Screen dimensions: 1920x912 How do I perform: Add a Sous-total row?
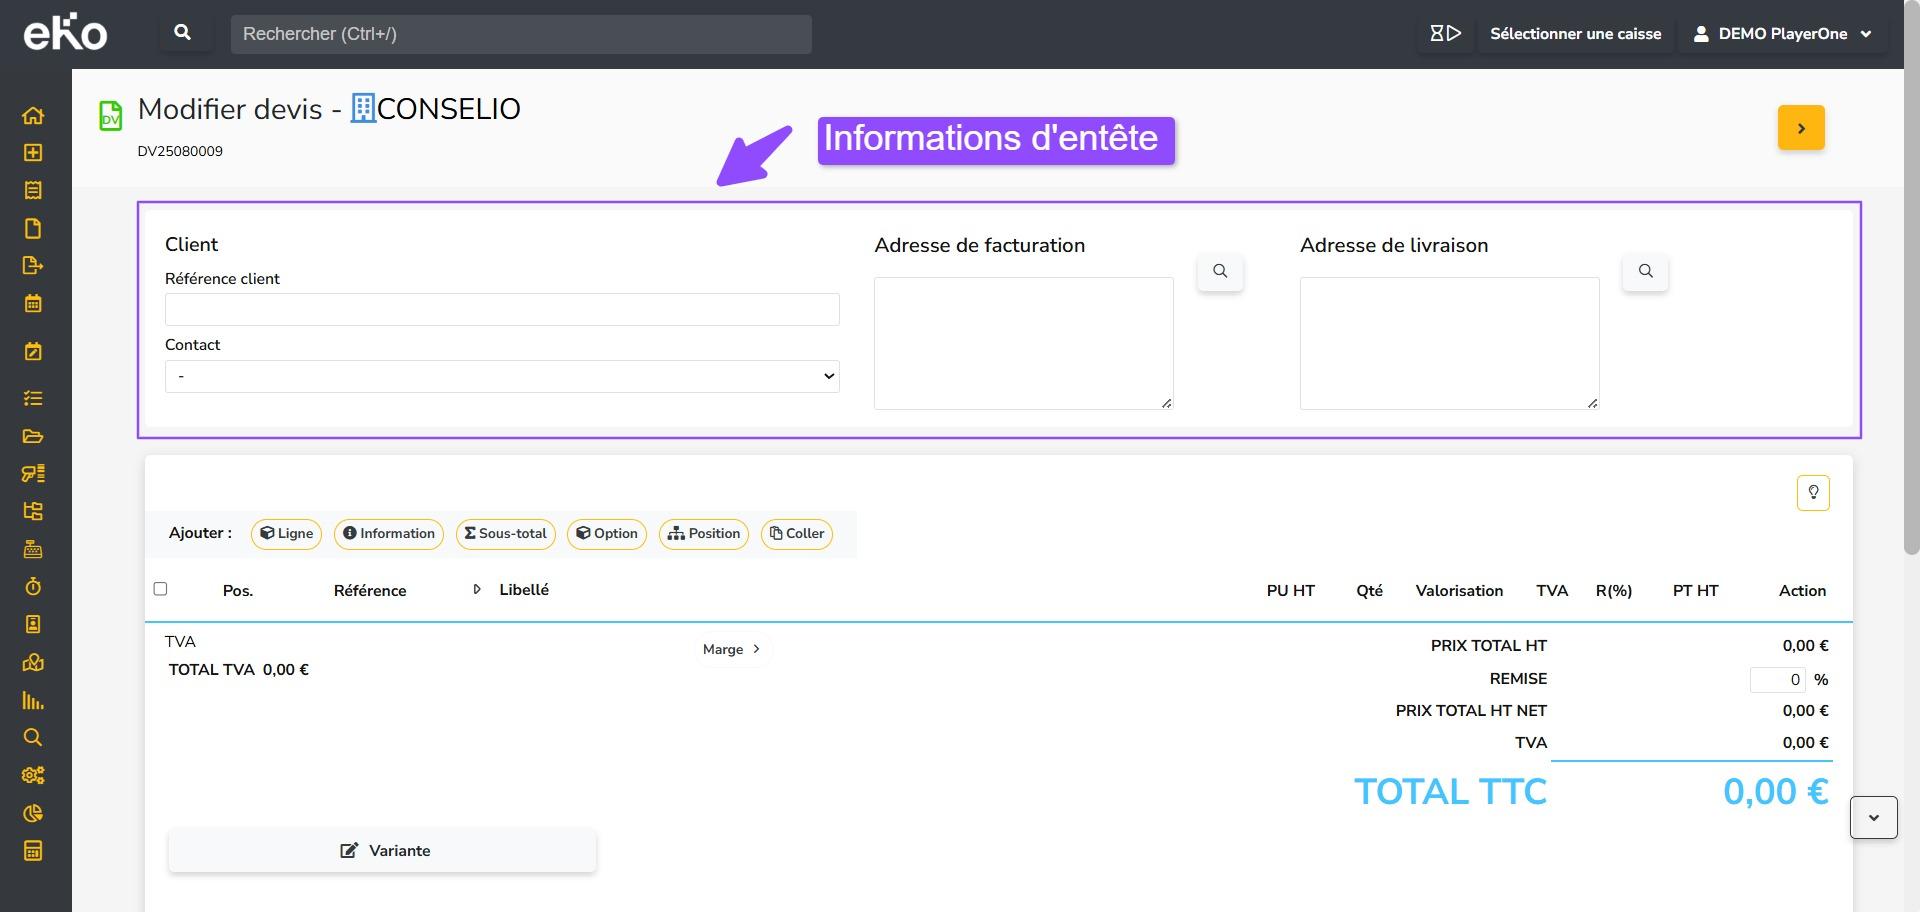506,533
